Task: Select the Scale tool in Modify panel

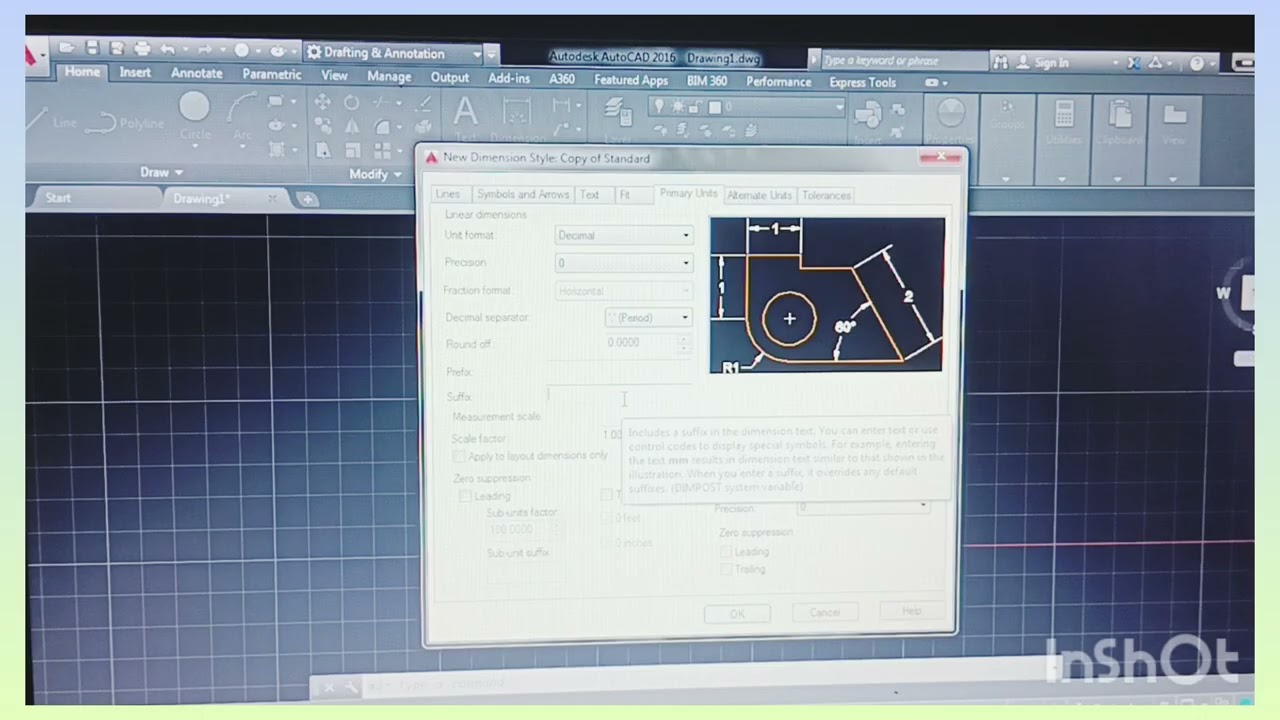Action: pos(352,151)
